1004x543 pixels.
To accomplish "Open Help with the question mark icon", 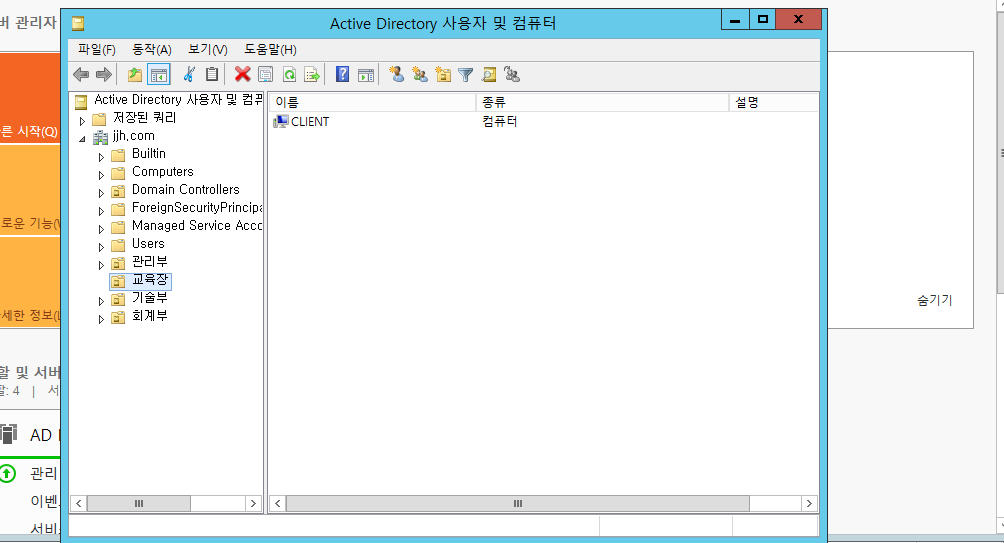I will click(x=343, y=75).
